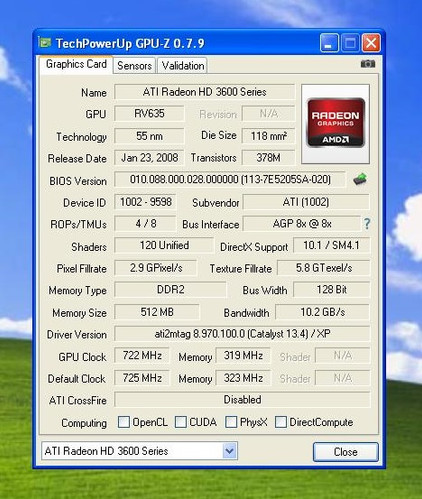Toggle the CUDA checkbox
Image resolution: width=422 pixels, height=499 pixels.
pyautogui.click(x=181, y=422)
